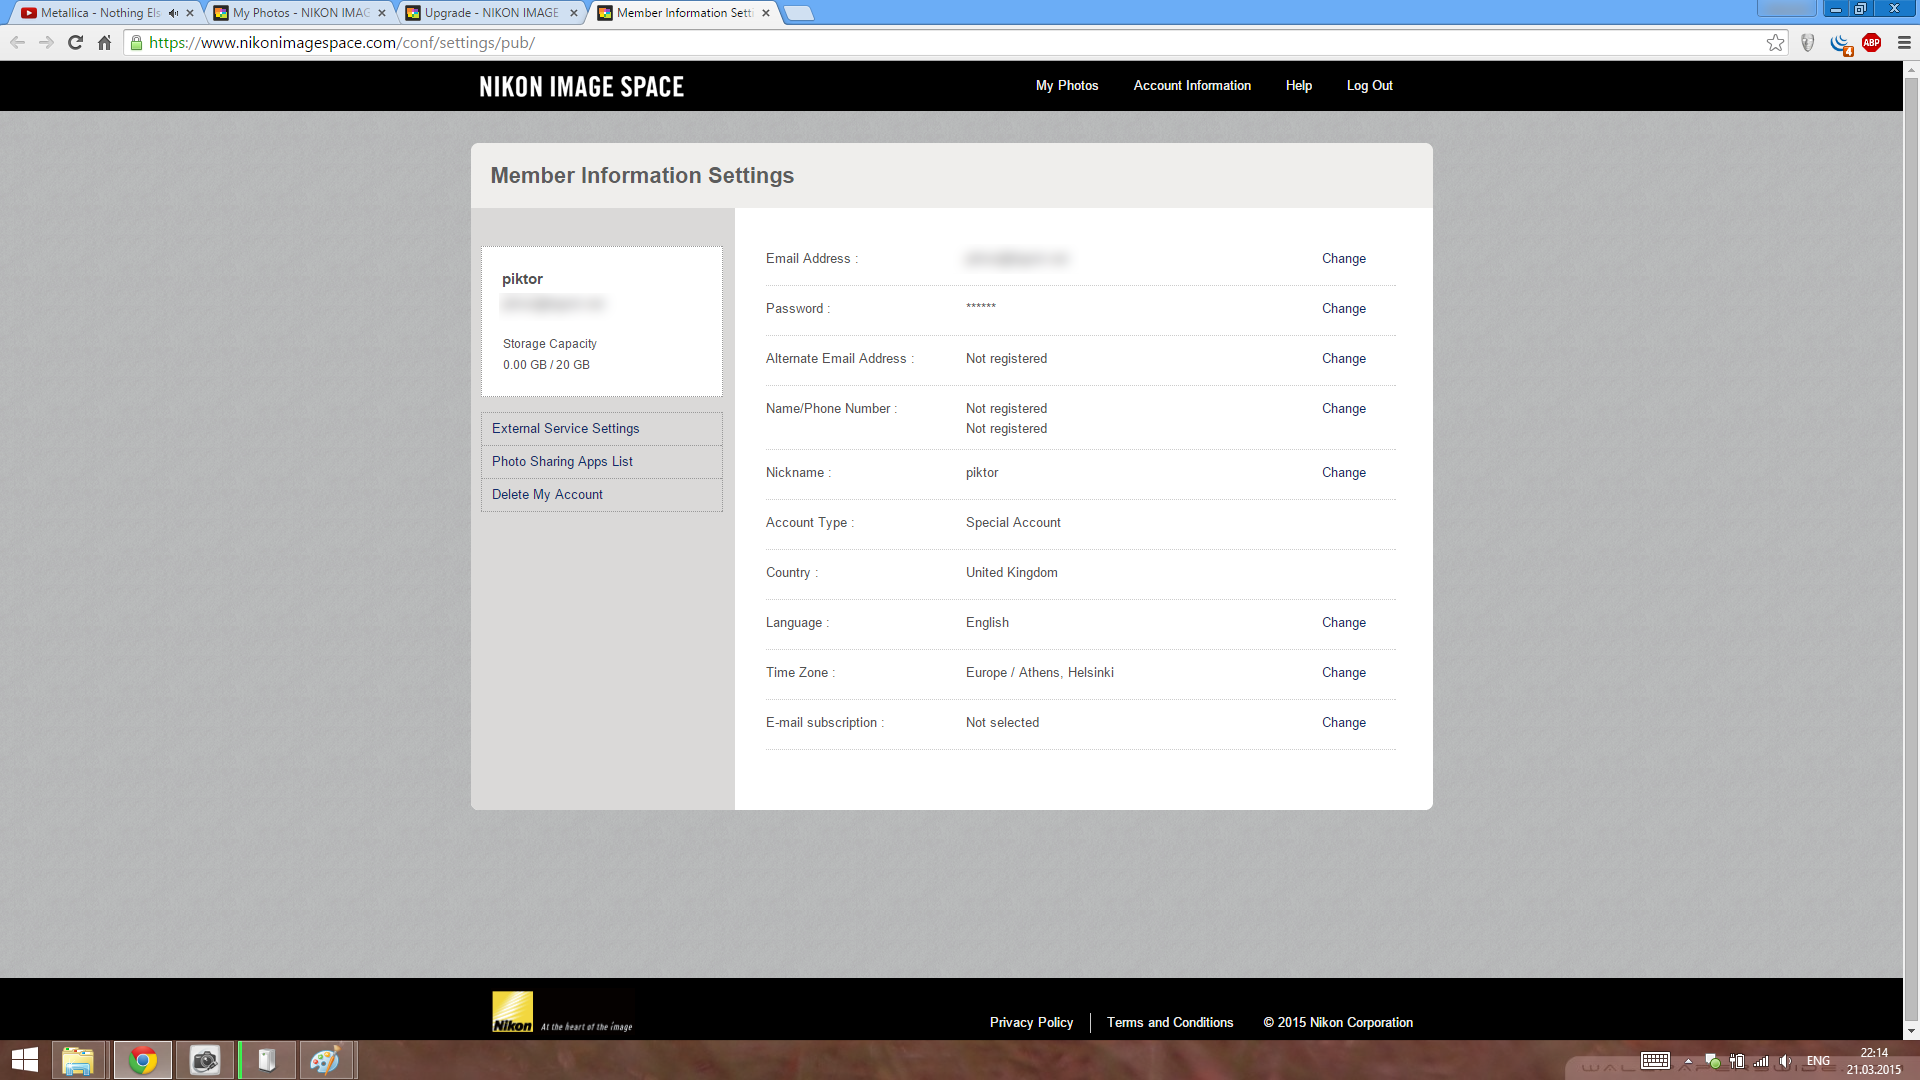Reload the page with the refresh icon
The height and width of the screenshot is (1080, 1920).
coord(75,42)
